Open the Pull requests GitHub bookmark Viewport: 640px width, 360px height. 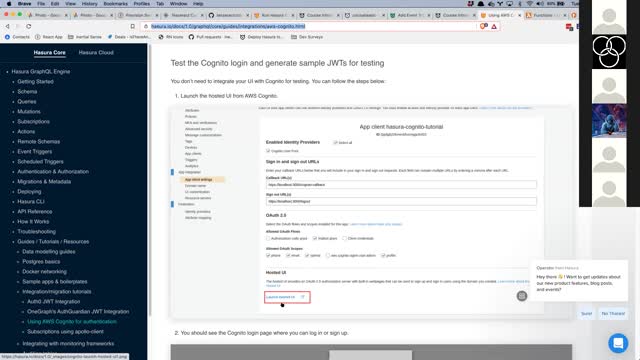210,37
